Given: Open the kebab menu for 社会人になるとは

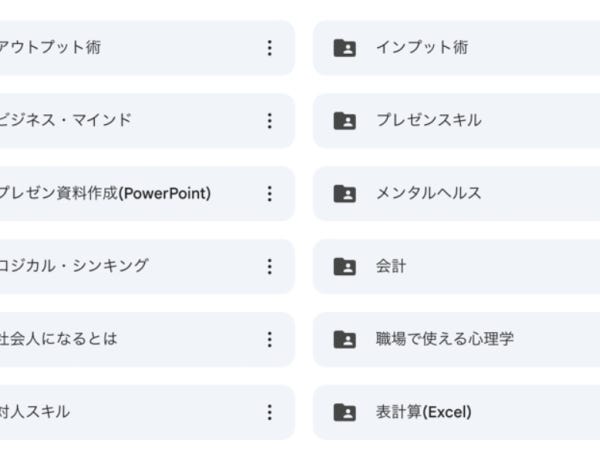Looking at the screenshot, I should point(269,339).
